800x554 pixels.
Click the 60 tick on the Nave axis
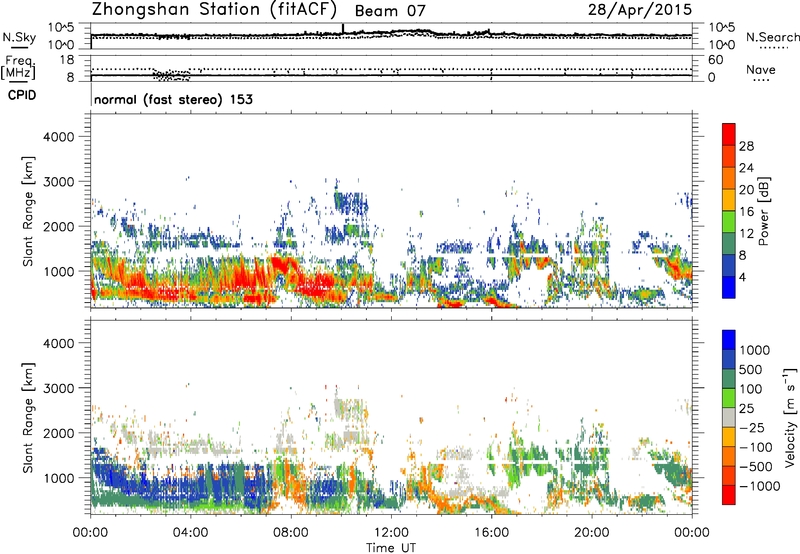coord(715,60)
